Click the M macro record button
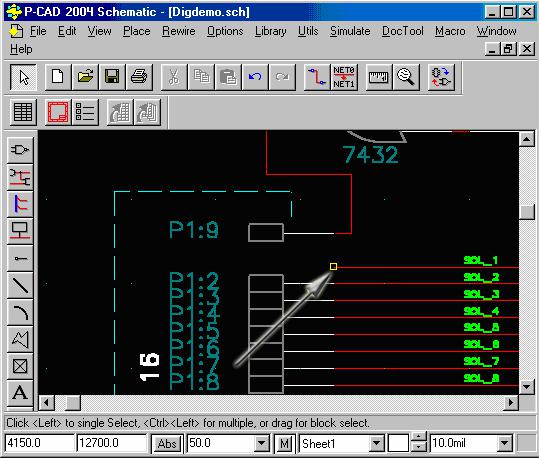This screenshot has width=539, height=458. (284, 444)
